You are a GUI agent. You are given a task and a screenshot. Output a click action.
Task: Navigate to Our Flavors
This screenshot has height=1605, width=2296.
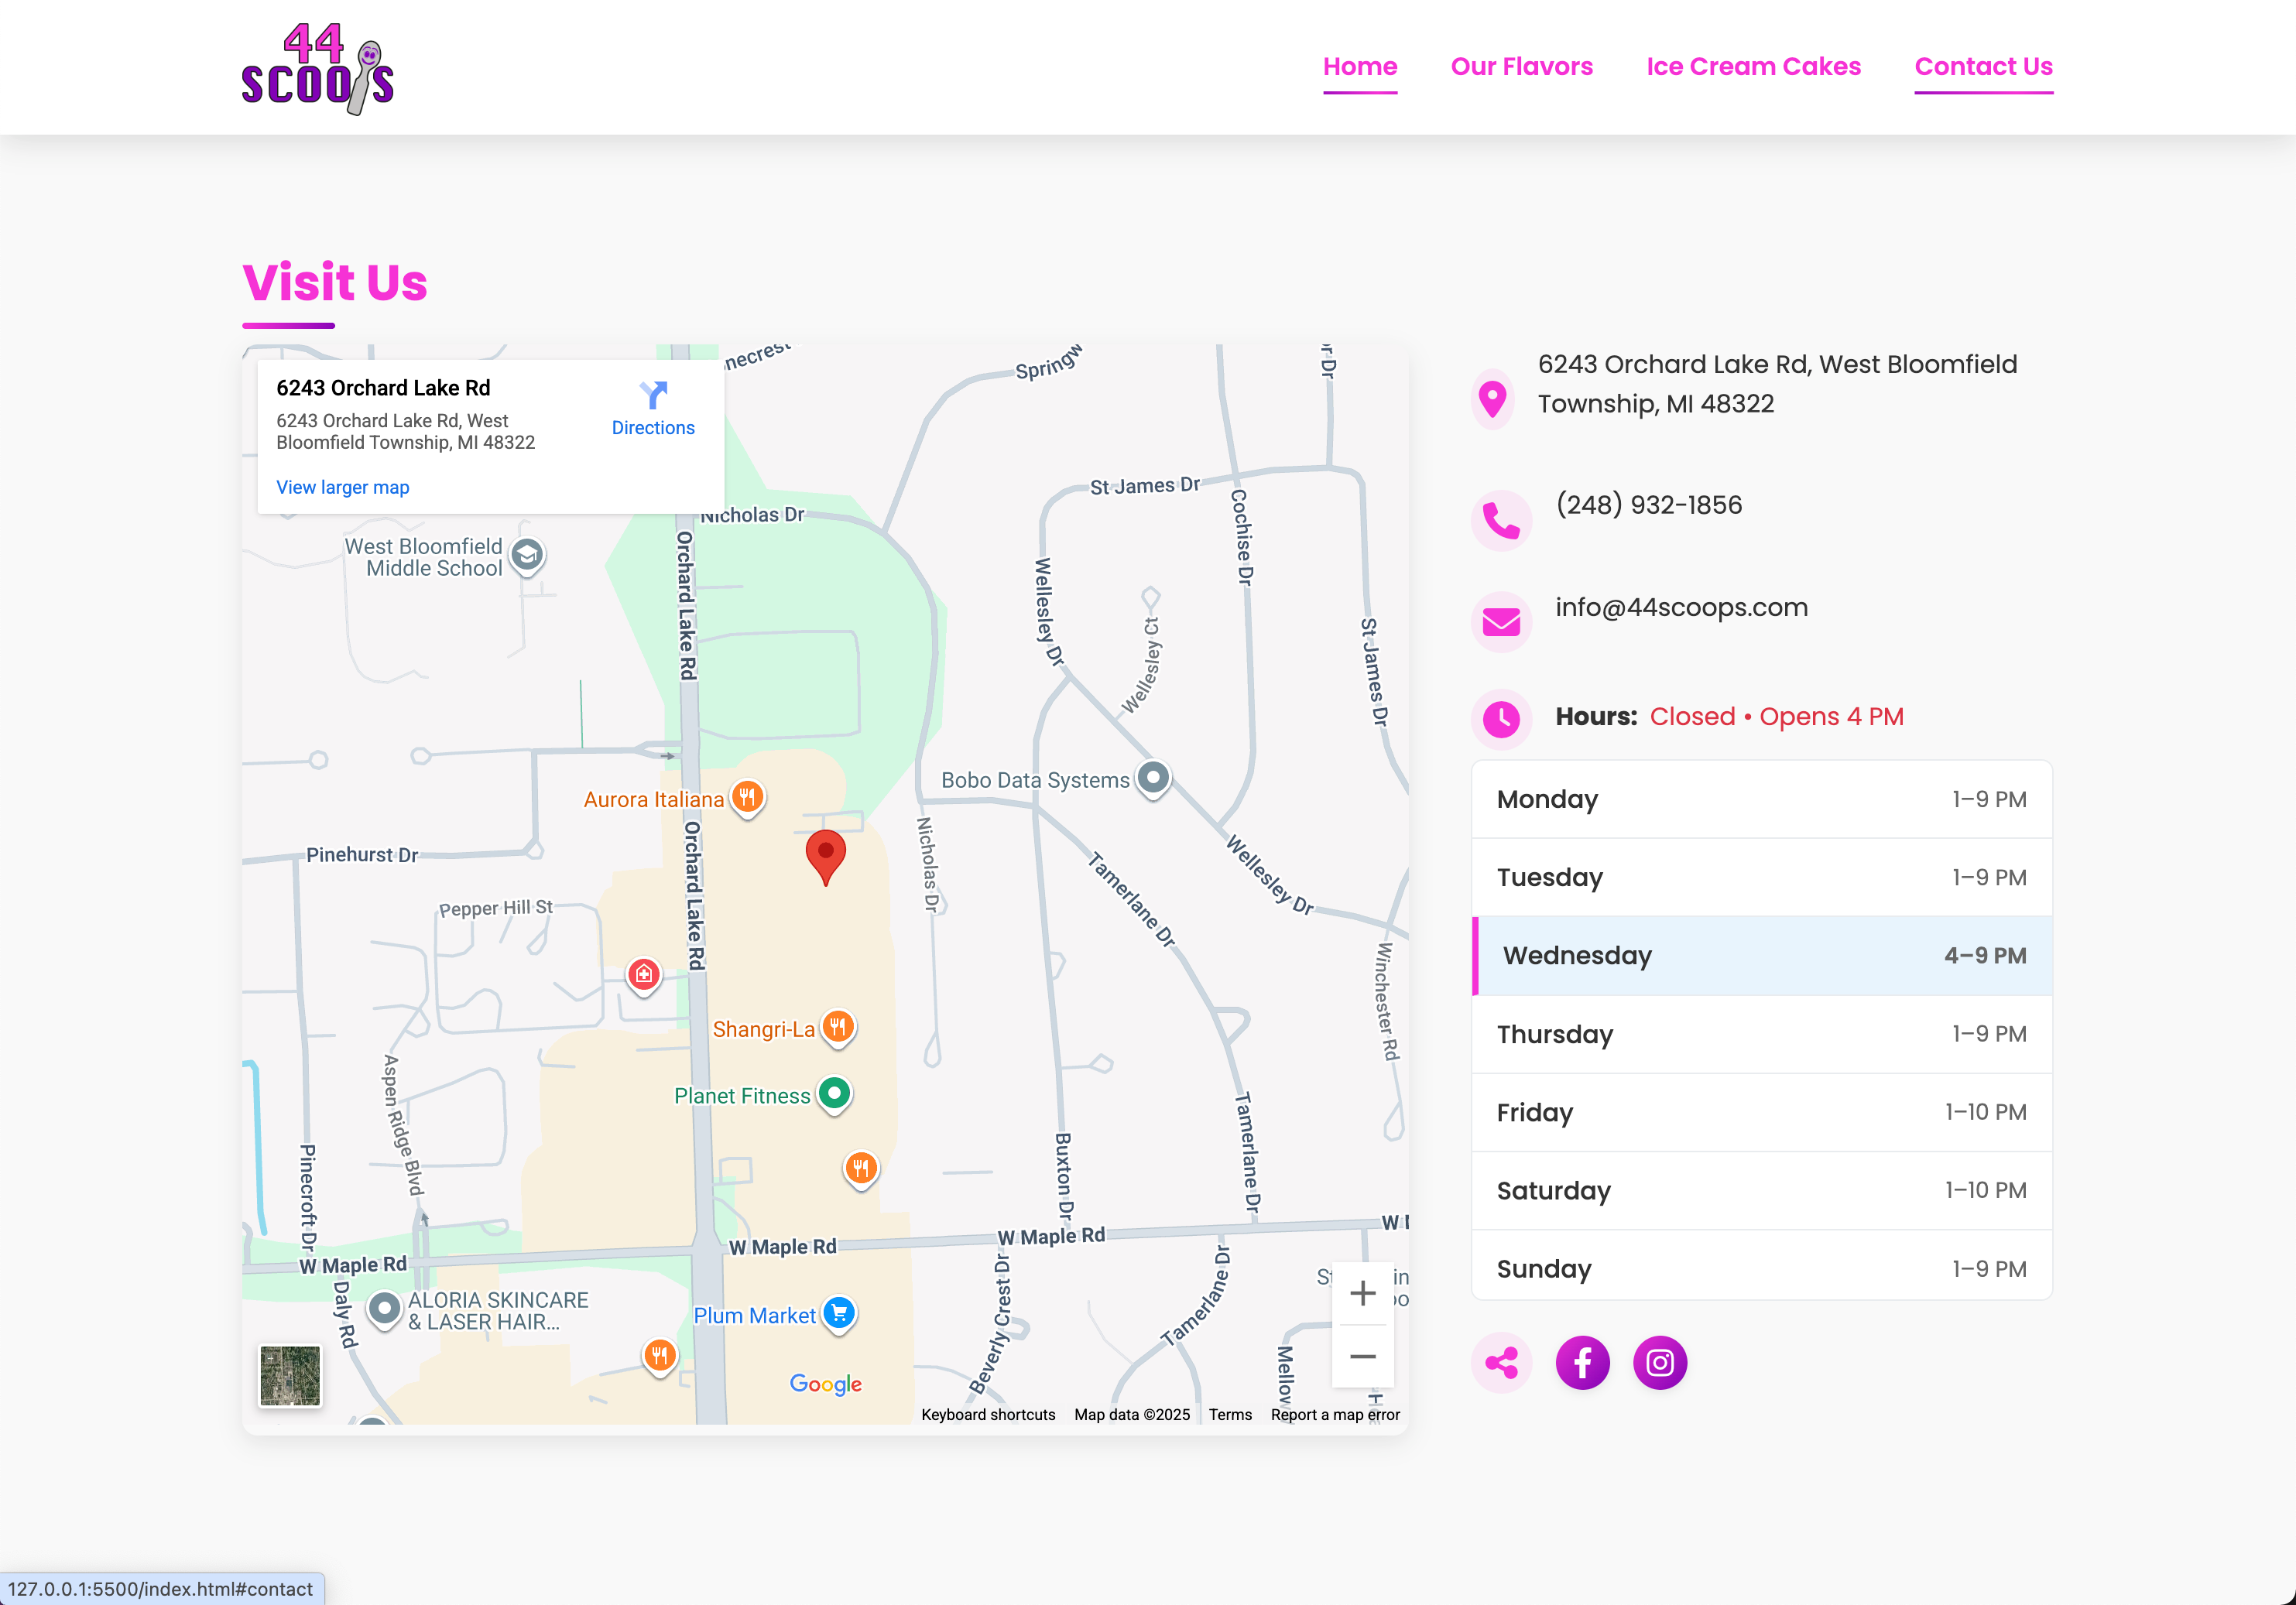pos(1521,66)
